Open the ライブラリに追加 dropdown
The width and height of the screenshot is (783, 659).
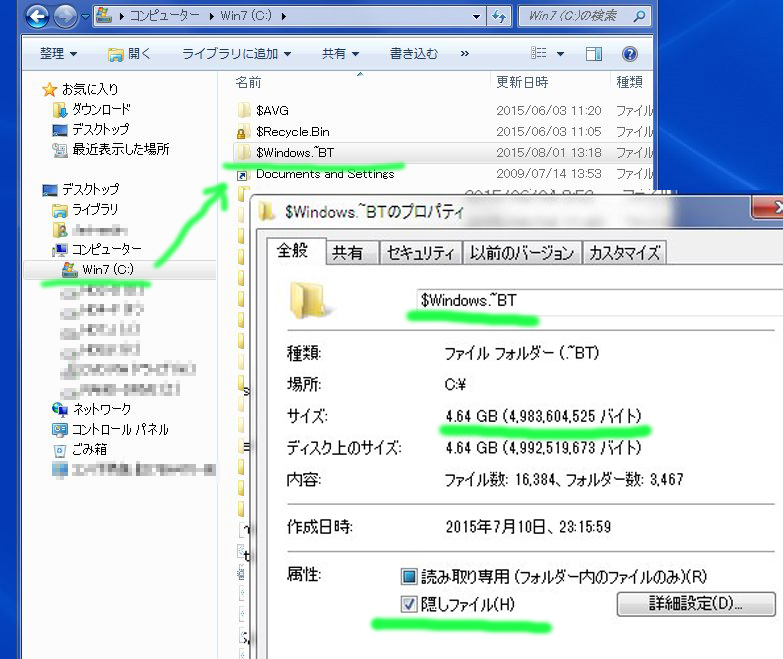click(x=236, y=53)
